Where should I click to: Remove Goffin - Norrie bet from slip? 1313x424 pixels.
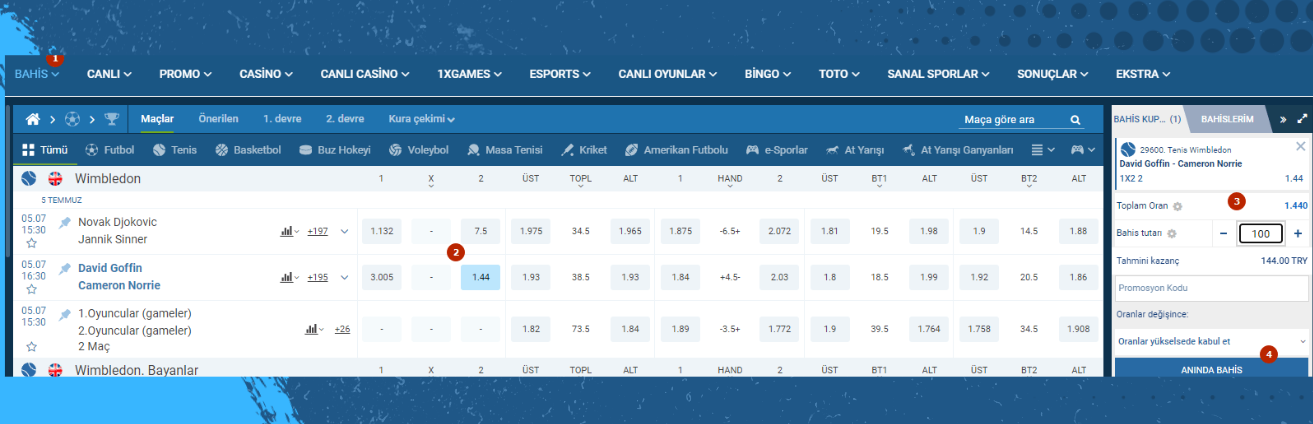[x=1300, y=146]
